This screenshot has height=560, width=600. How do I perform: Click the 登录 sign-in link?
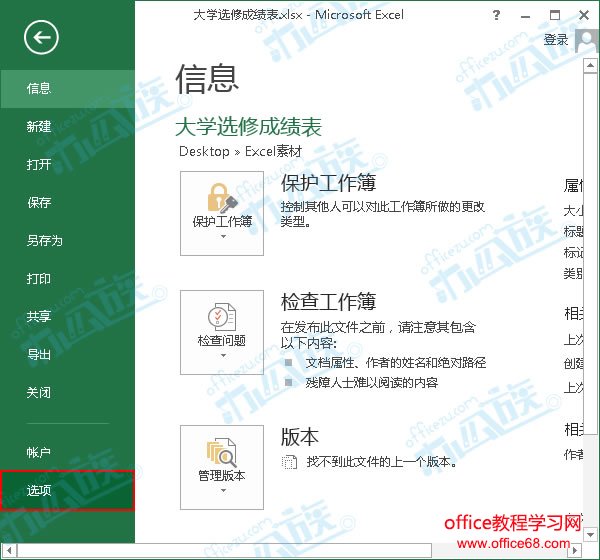tap(556, 39)
